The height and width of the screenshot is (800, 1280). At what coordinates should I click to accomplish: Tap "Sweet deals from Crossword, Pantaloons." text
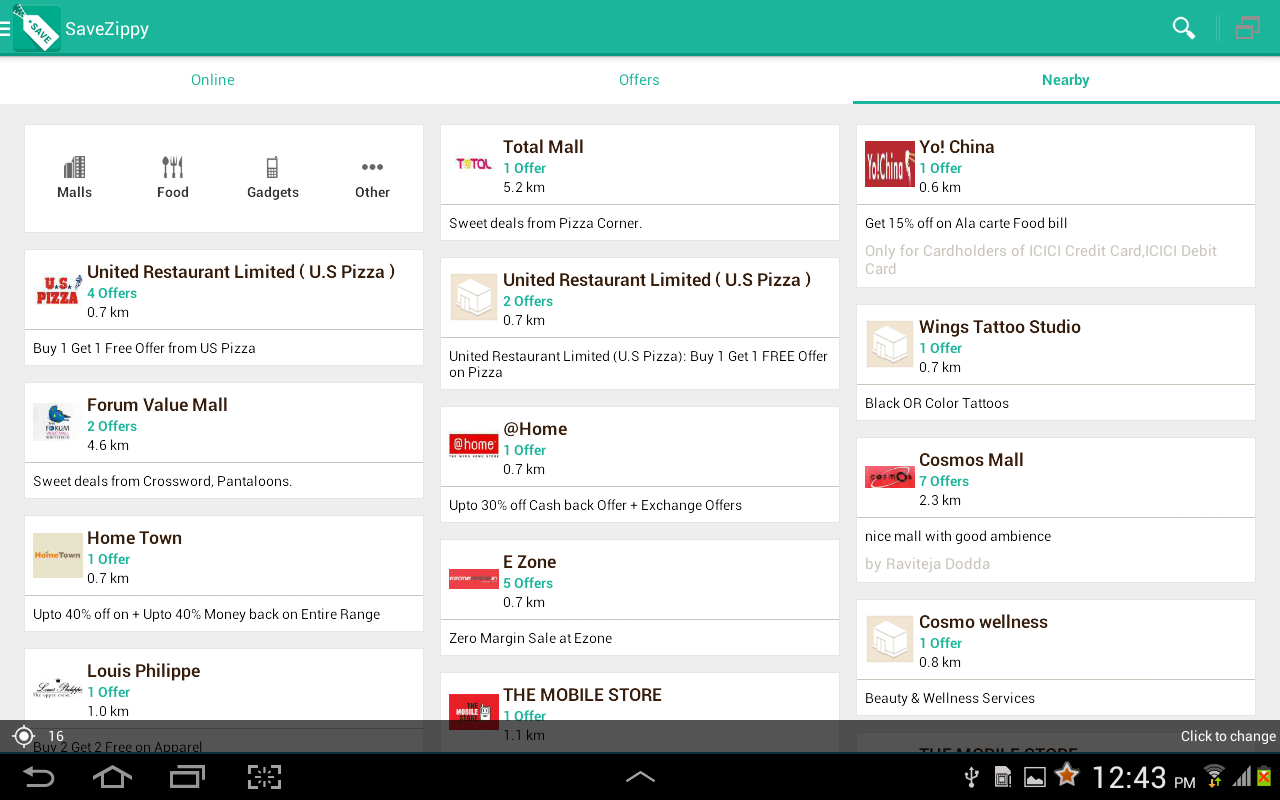[162, 481]
